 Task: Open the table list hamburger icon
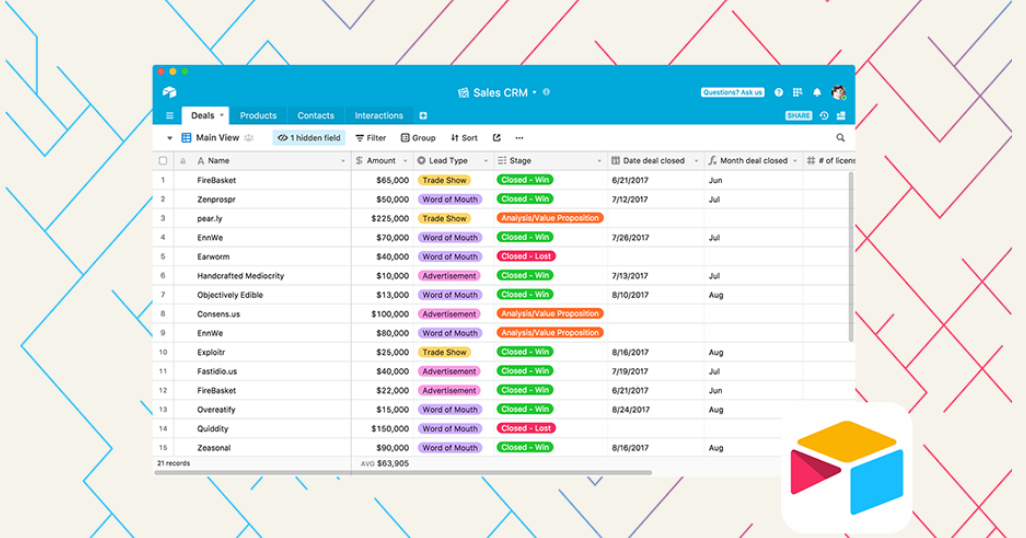click(x=169, y=116)
